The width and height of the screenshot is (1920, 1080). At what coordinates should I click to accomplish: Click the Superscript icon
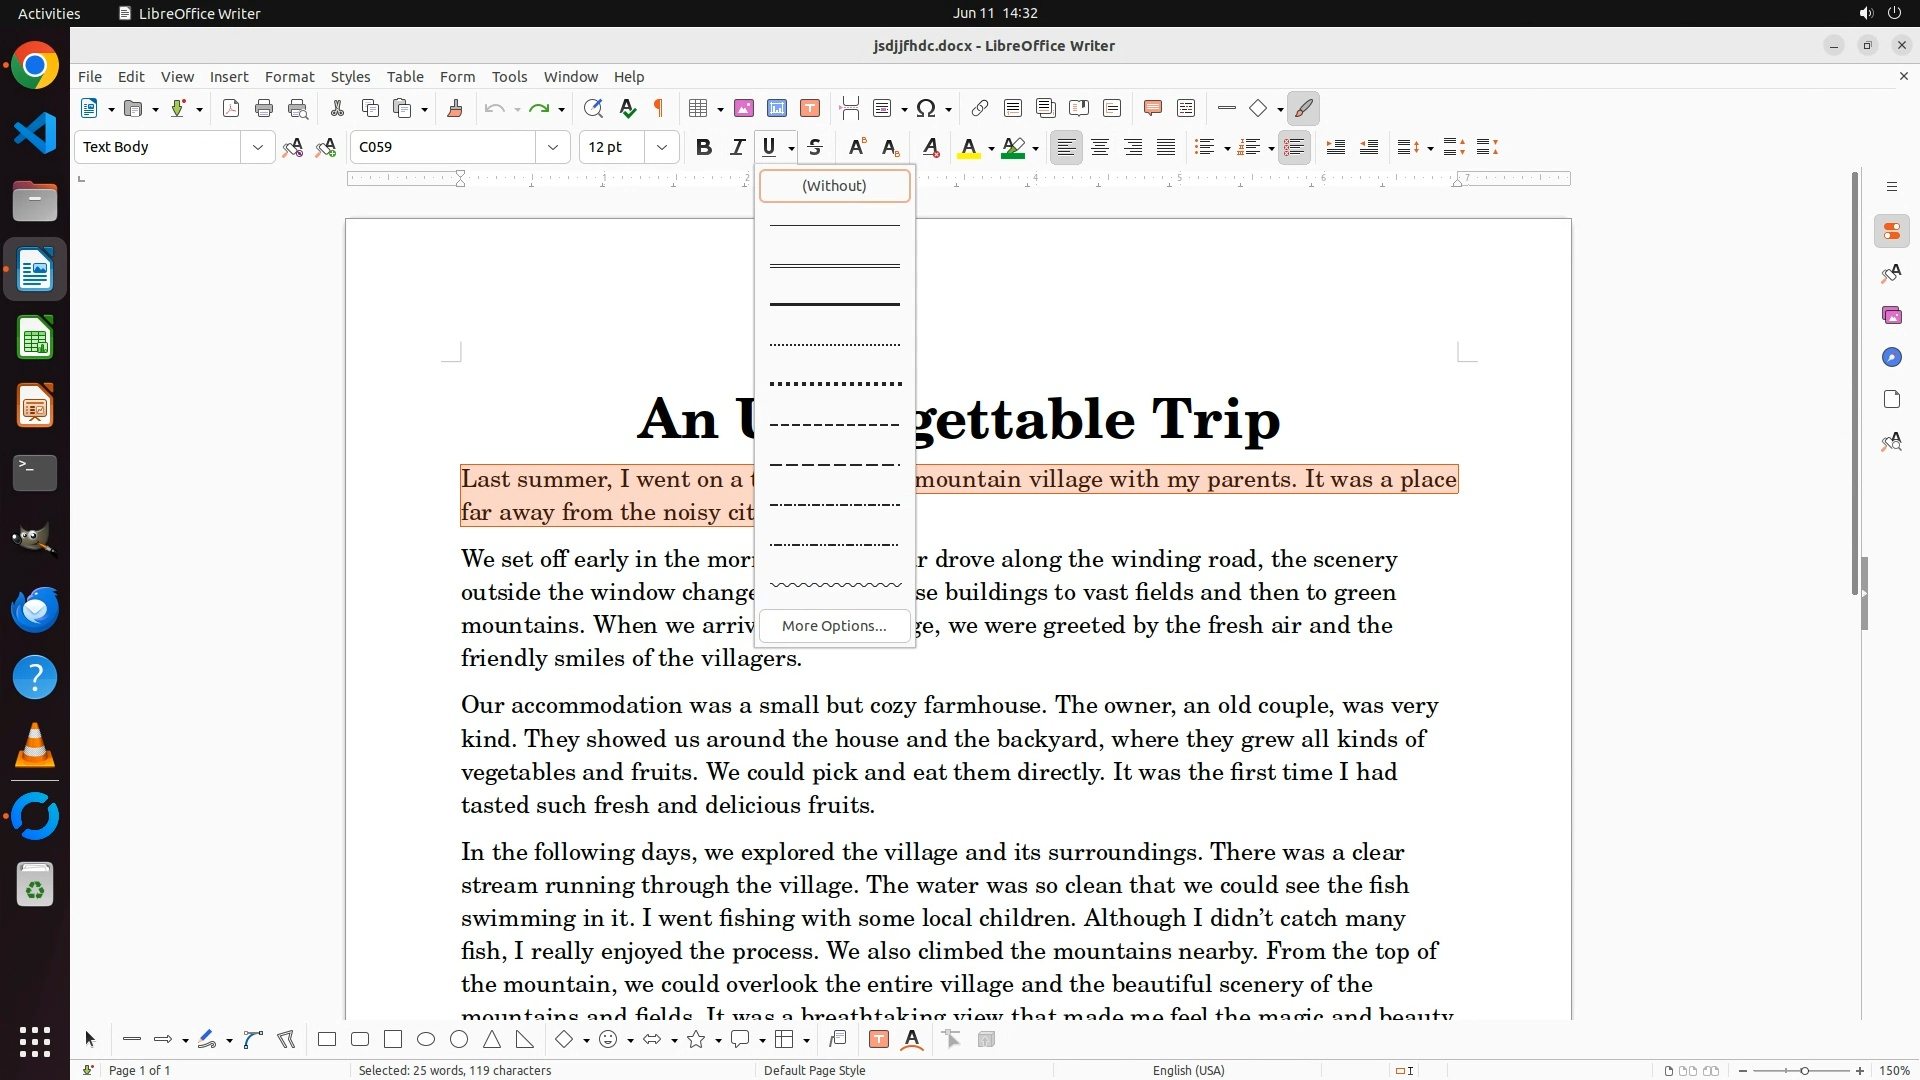tap(856, 148)
